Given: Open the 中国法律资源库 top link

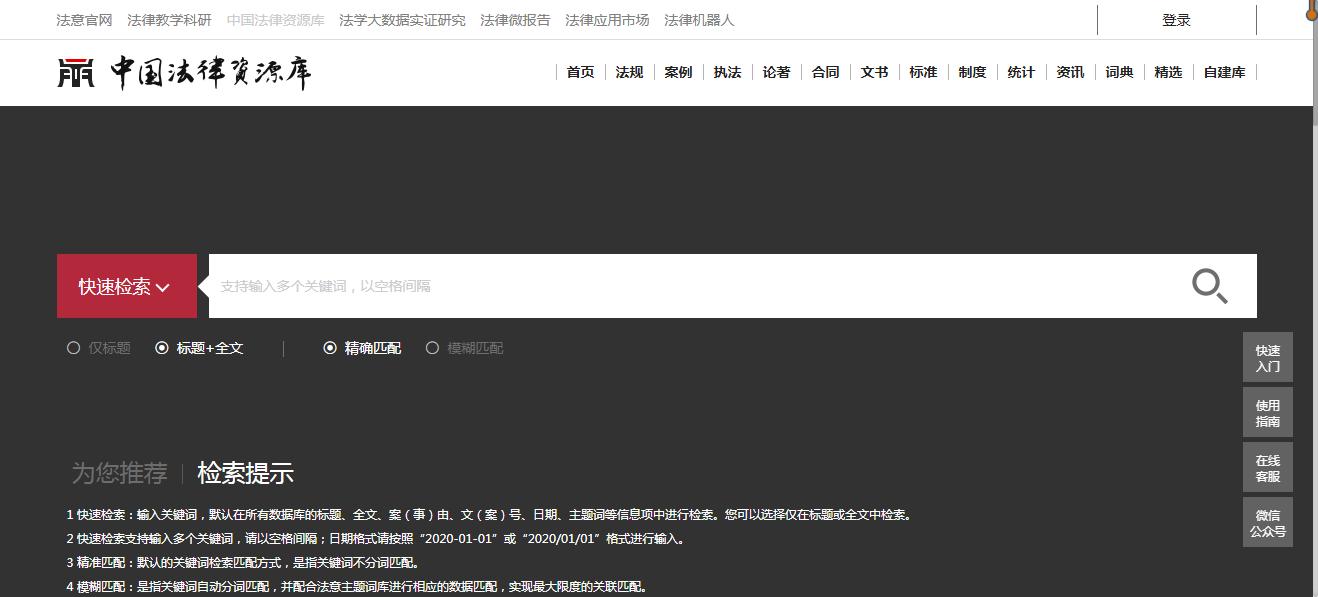Looking at the screenshot, I should [275, 20].
